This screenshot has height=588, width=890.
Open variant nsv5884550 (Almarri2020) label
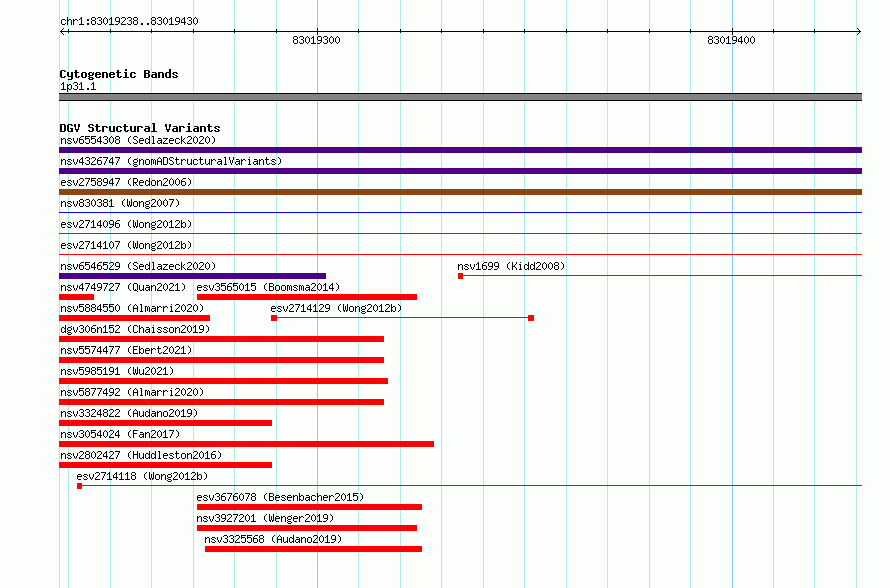[x=132, y=308]
